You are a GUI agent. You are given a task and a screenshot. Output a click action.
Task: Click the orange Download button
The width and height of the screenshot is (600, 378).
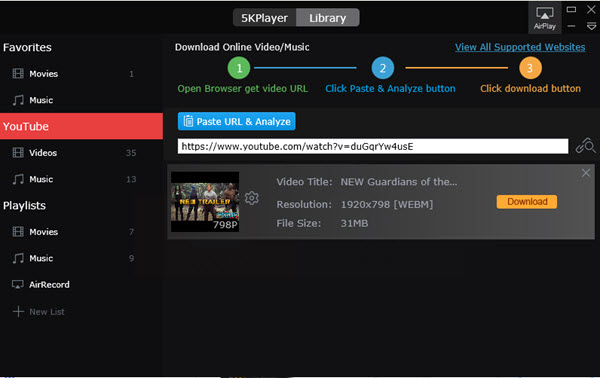click(x=527, y=202)
